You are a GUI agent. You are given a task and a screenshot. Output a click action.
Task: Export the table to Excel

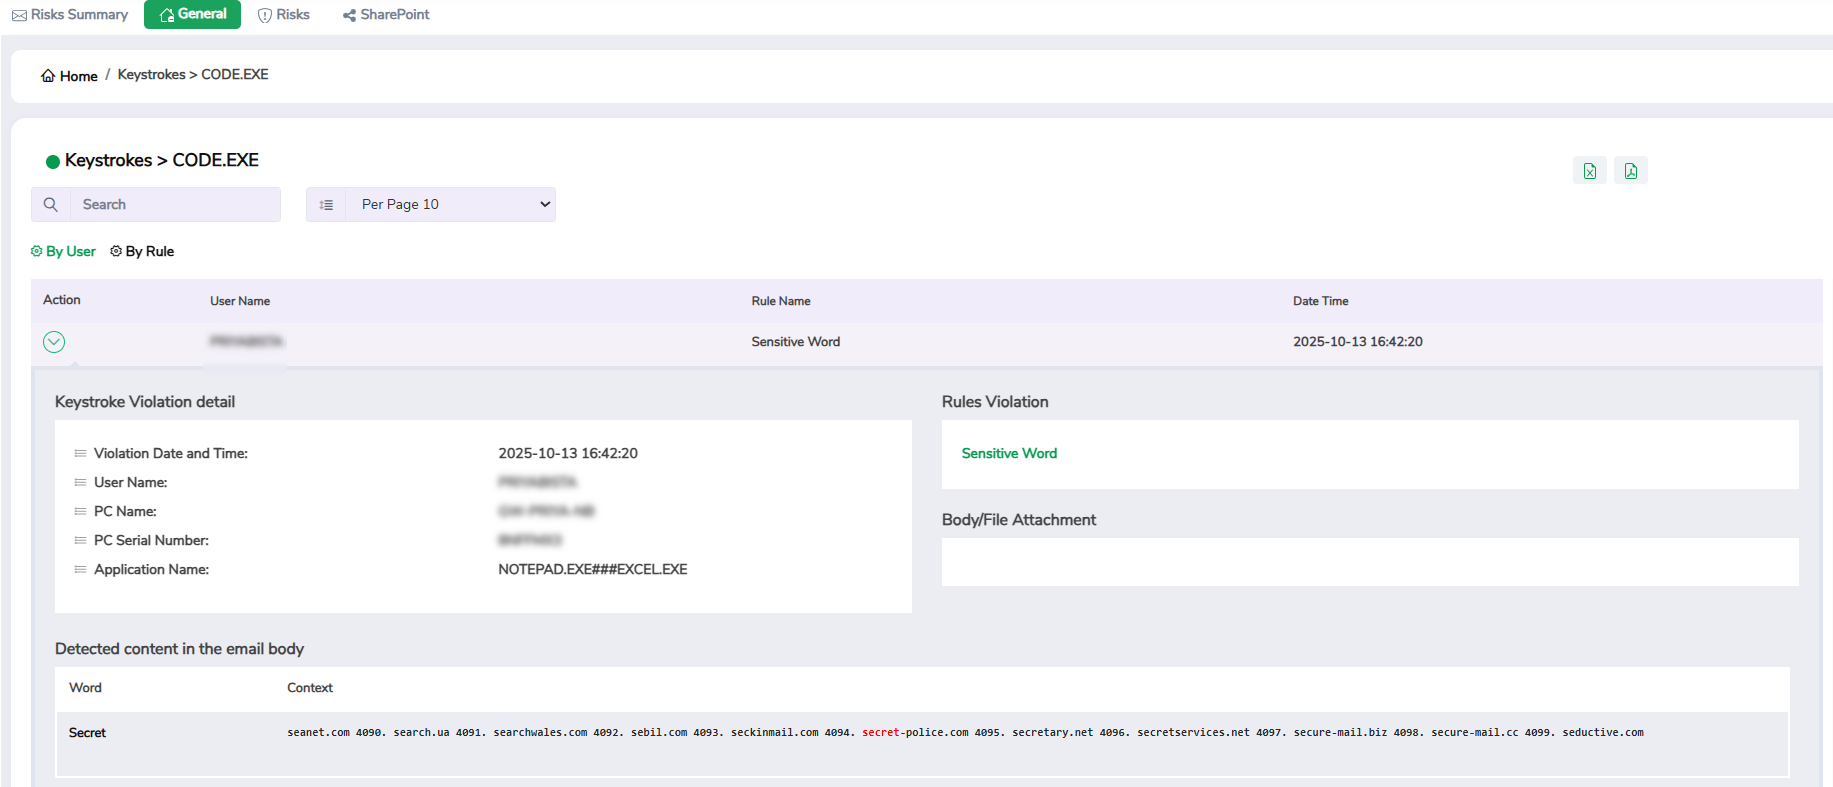click(1589, 171)
